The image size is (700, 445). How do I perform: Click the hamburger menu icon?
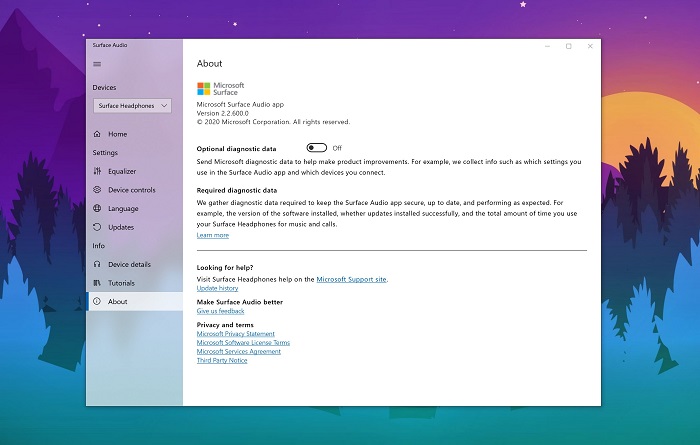point(97,64)
